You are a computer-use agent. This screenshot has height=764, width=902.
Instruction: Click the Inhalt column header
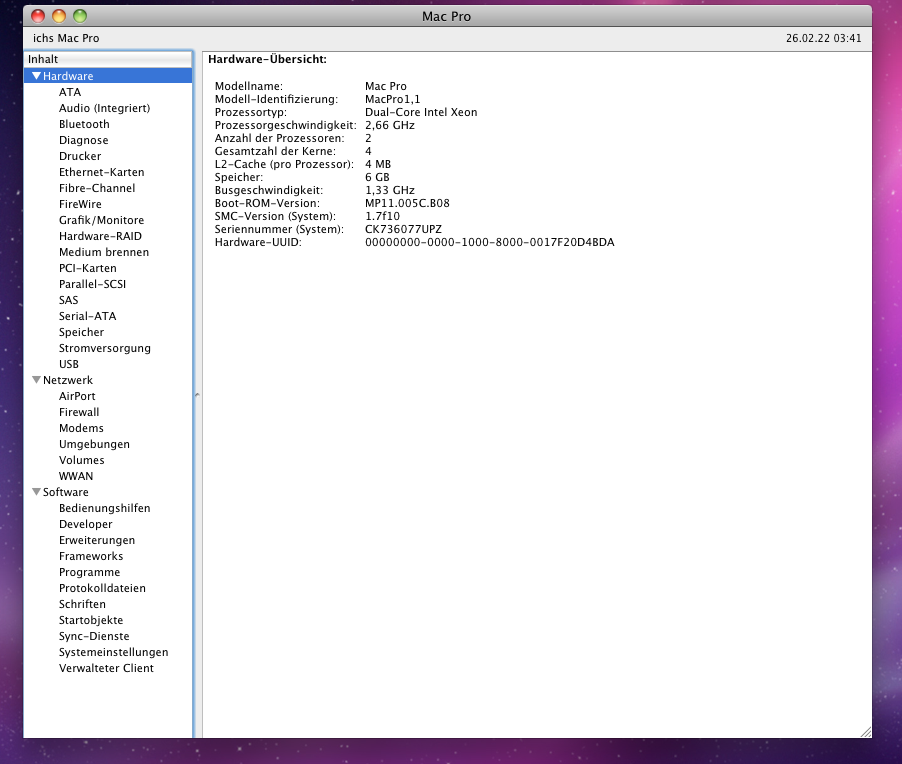point(108,59)
